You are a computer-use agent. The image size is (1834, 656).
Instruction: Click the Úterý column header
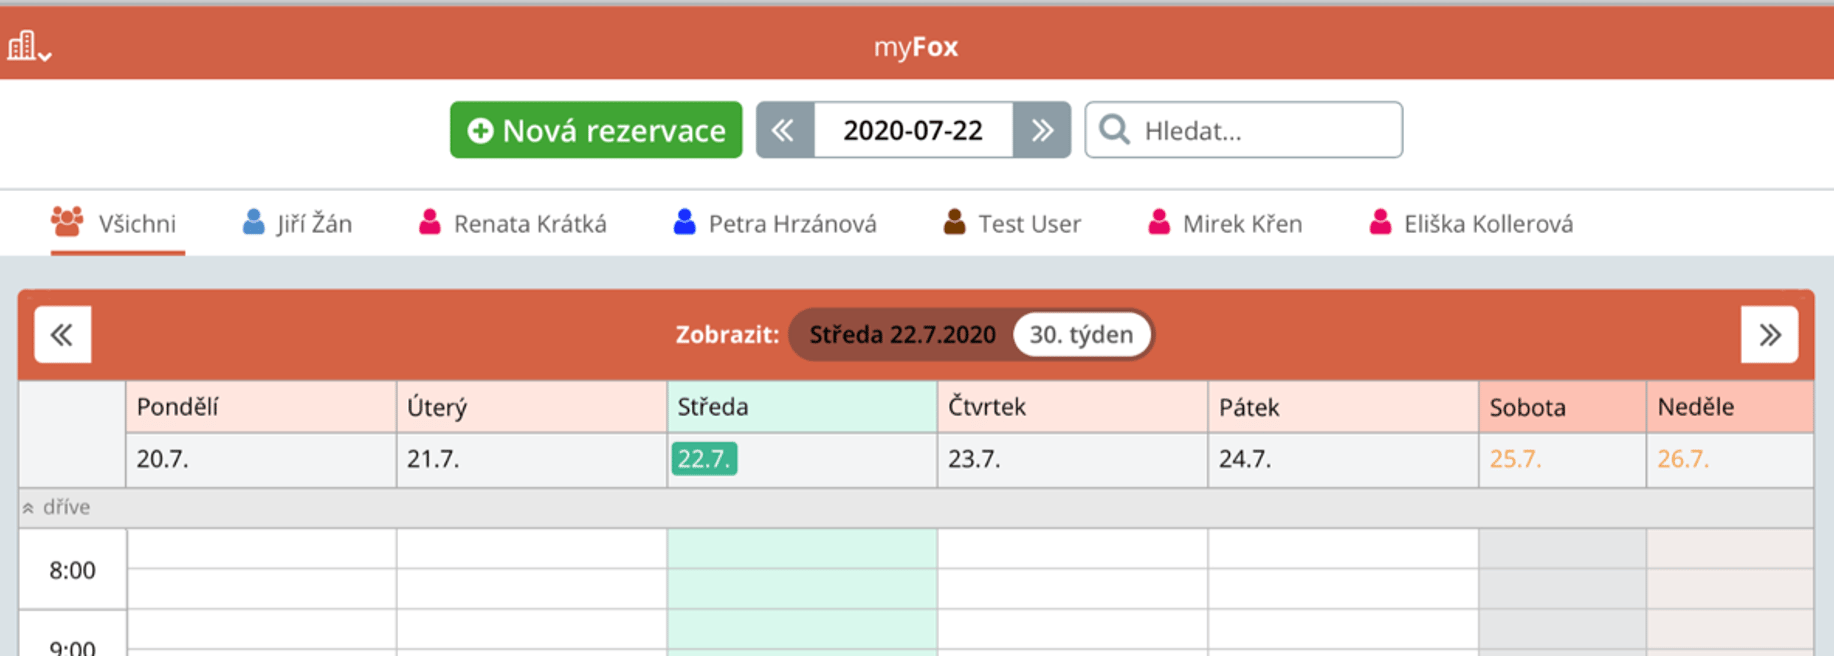pos(532,407)
